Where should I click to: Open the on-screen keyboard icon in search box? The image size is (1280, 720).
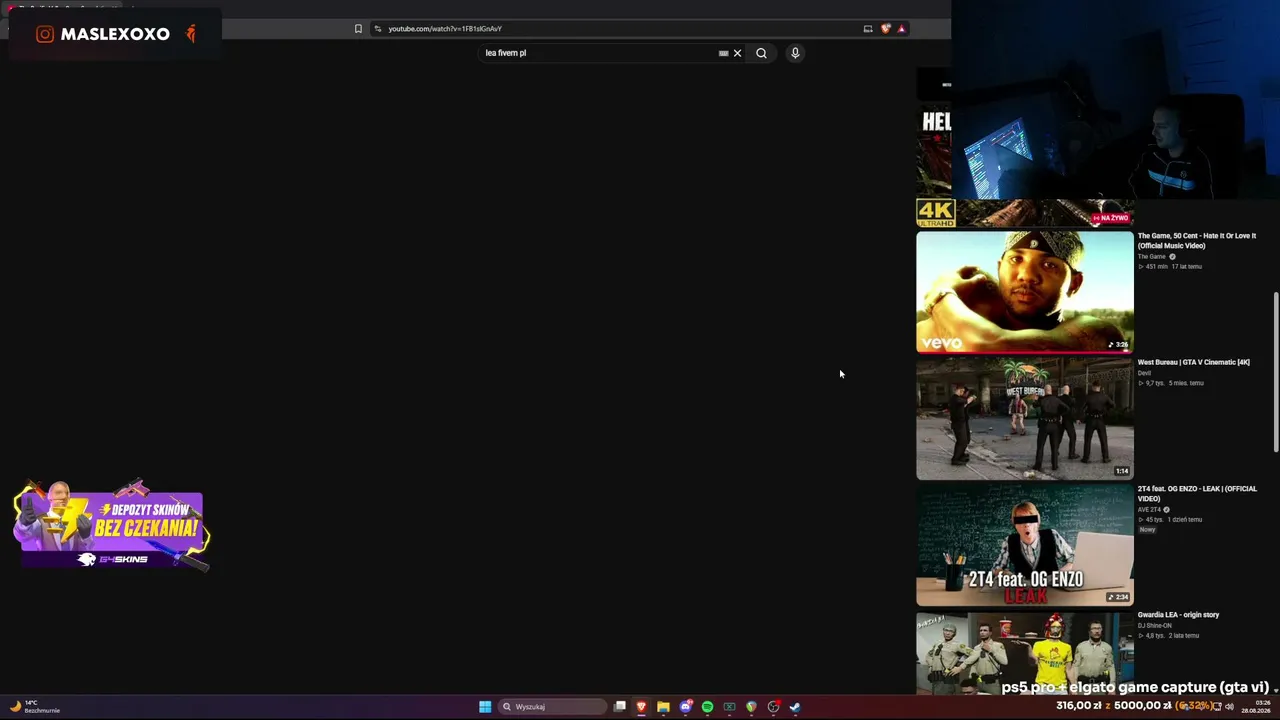click(723, 53)
